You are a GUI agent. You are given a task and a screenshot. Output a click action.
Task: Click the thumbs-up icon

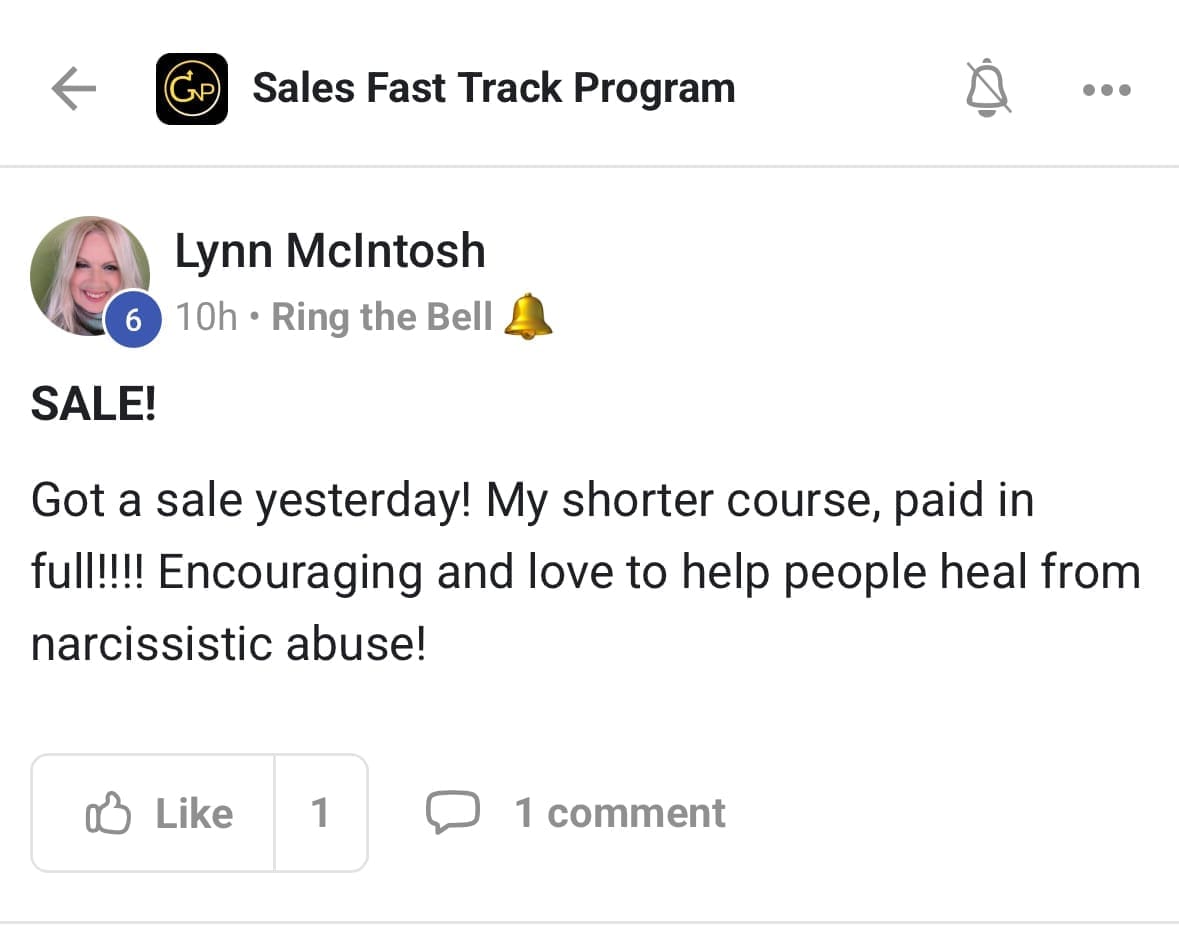click(109, 813)
